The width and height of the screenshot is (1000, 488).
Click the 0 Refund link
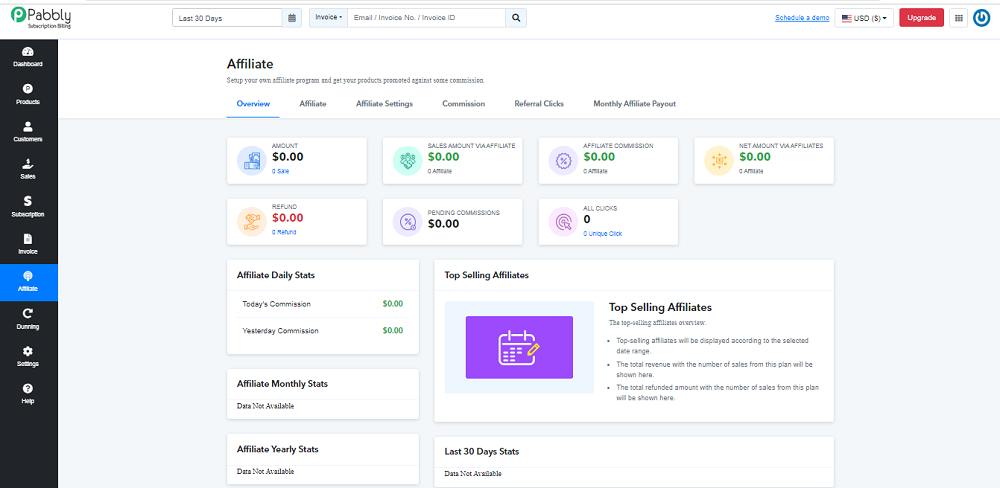click(x=284, y=232)
